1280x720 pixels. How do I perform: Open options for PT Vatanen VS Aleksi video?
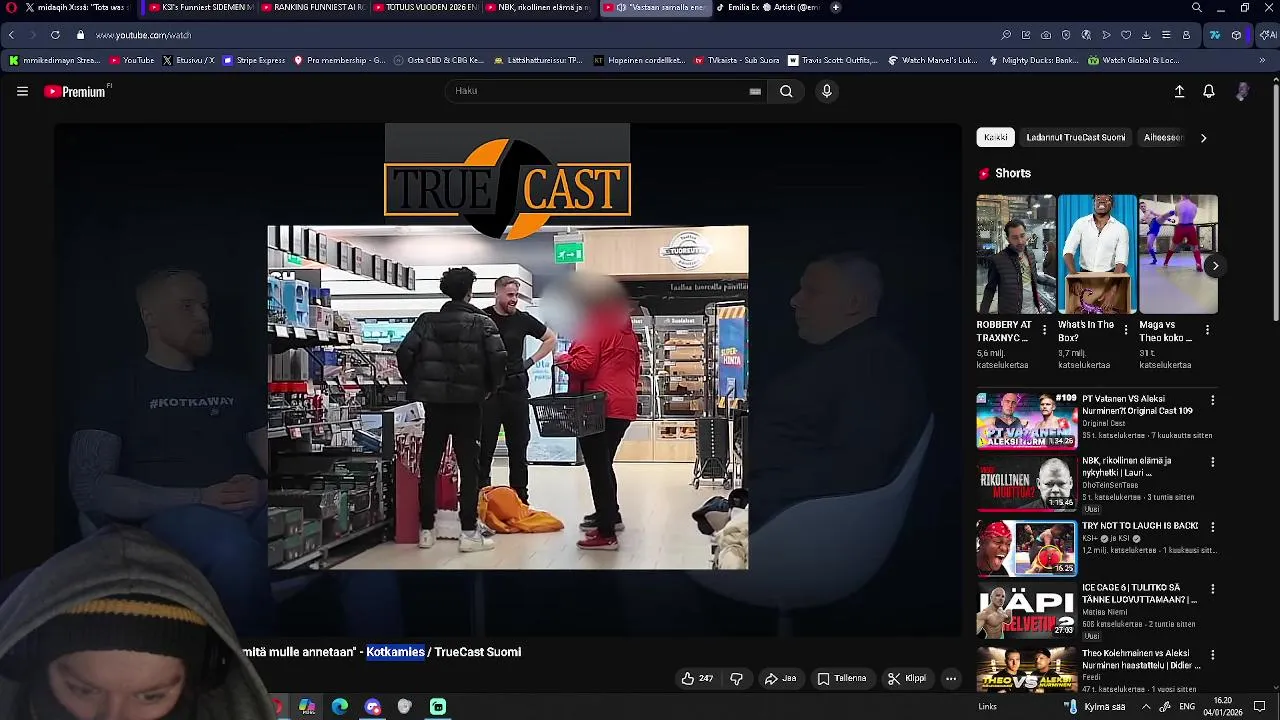pyautogui.click(x=1212, y=400)
